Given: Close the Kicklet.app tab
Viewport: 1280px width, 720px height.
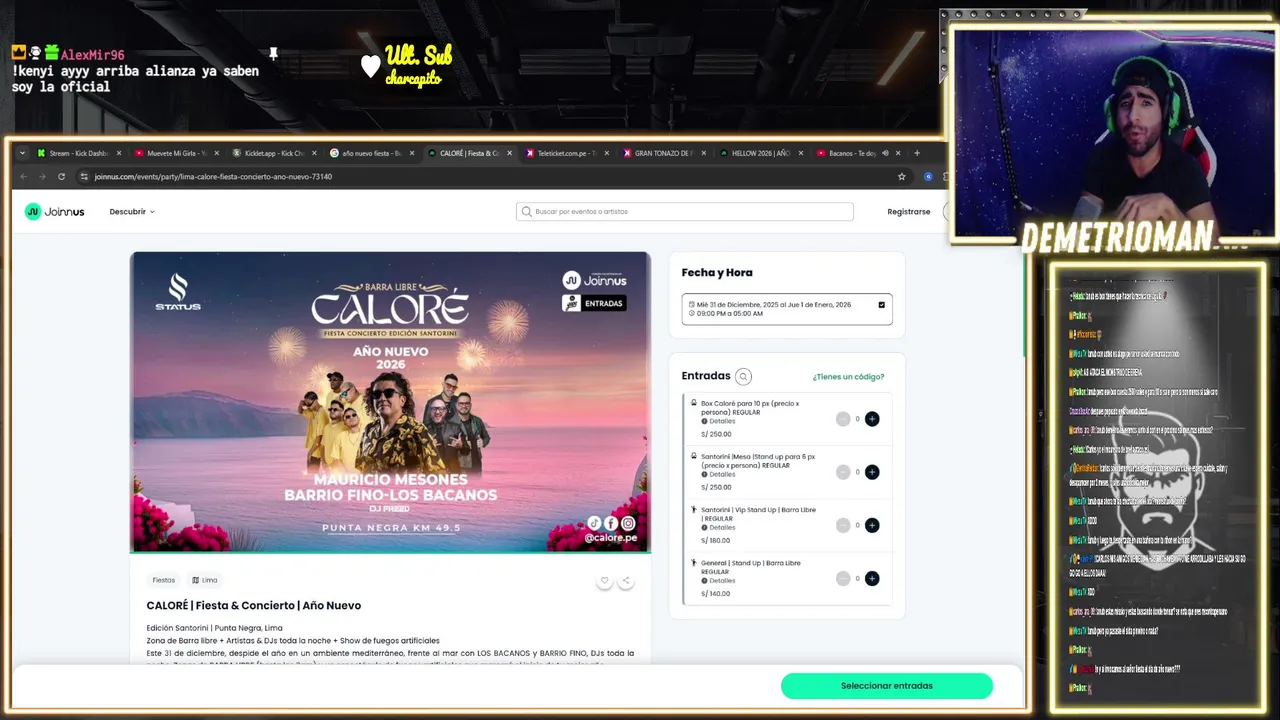Looking at the screenshot, I should (314, 153).
